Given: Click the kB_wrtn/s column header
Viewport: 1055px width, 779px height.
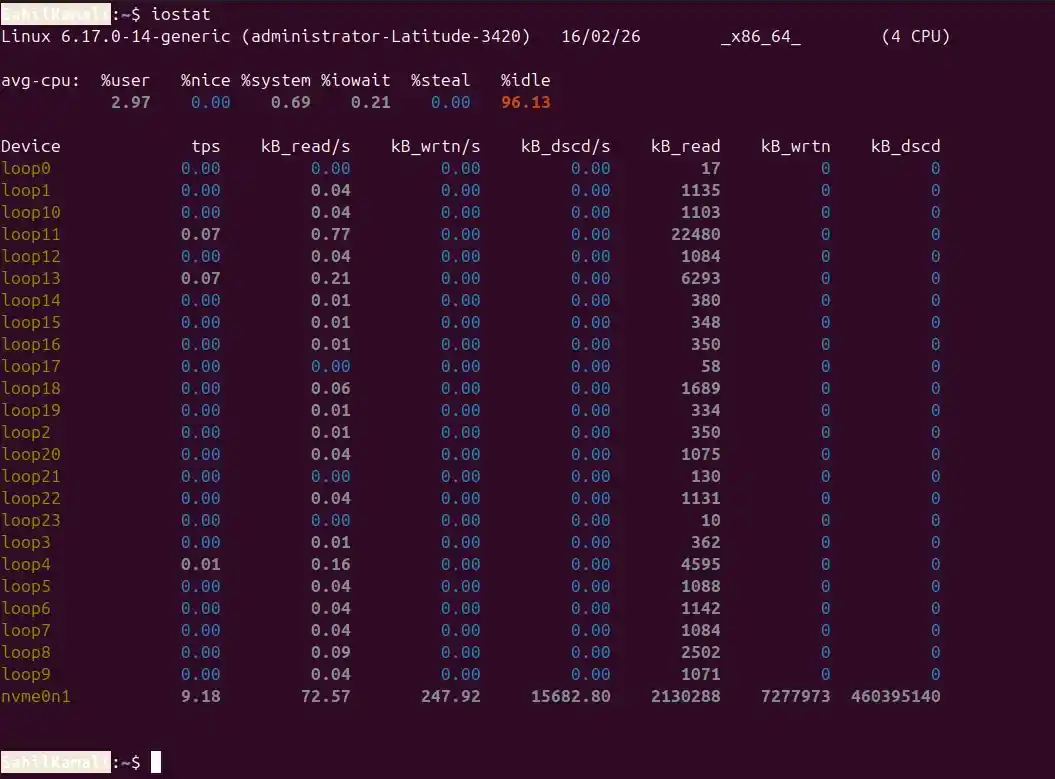Looking at the screenshot, I should point(435,146).
